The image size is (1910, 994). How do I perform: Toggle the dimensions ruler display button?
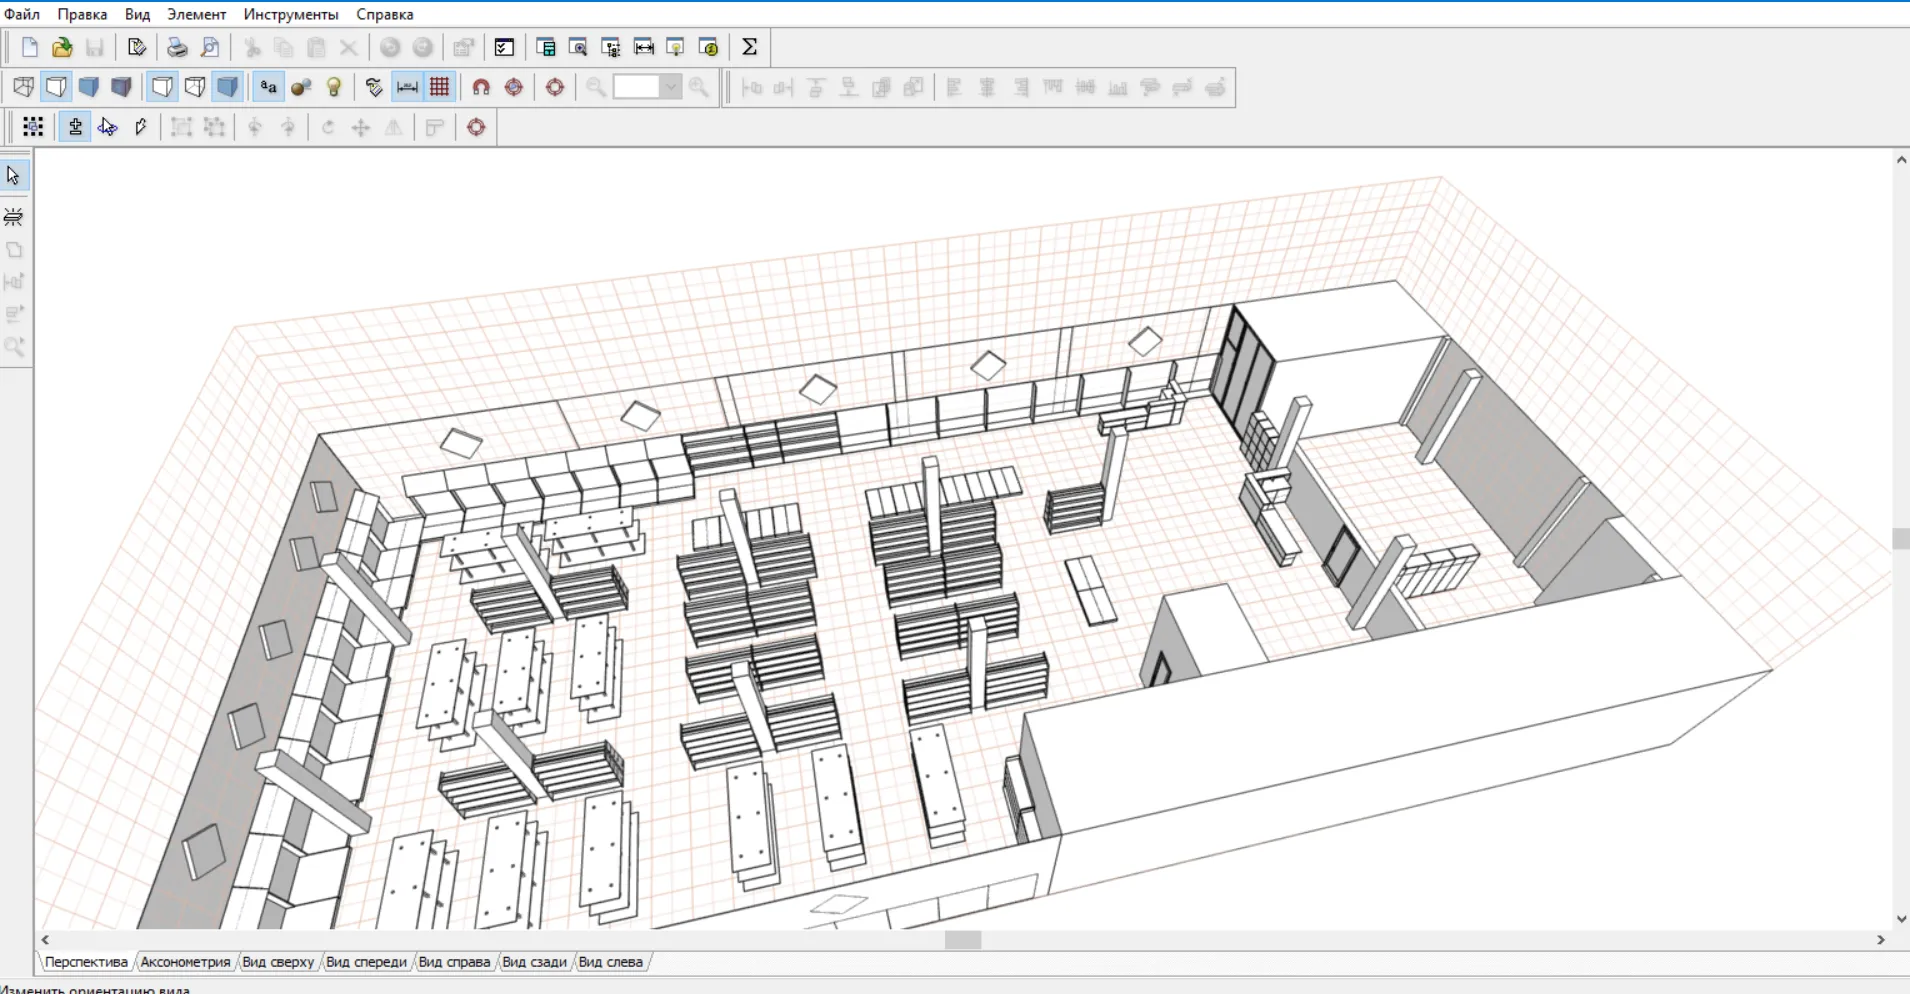(x=407, y=87)
